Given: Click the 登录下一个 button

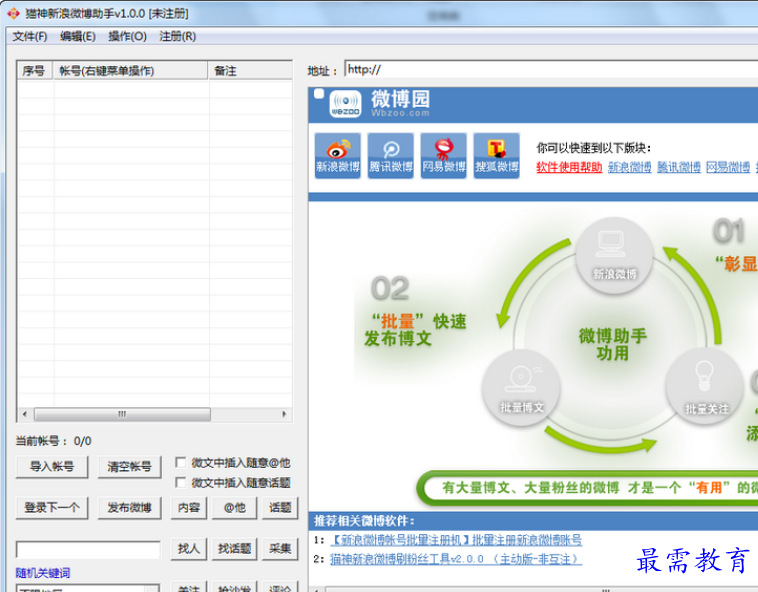Looking at the screenshot, I should point(52,508).
